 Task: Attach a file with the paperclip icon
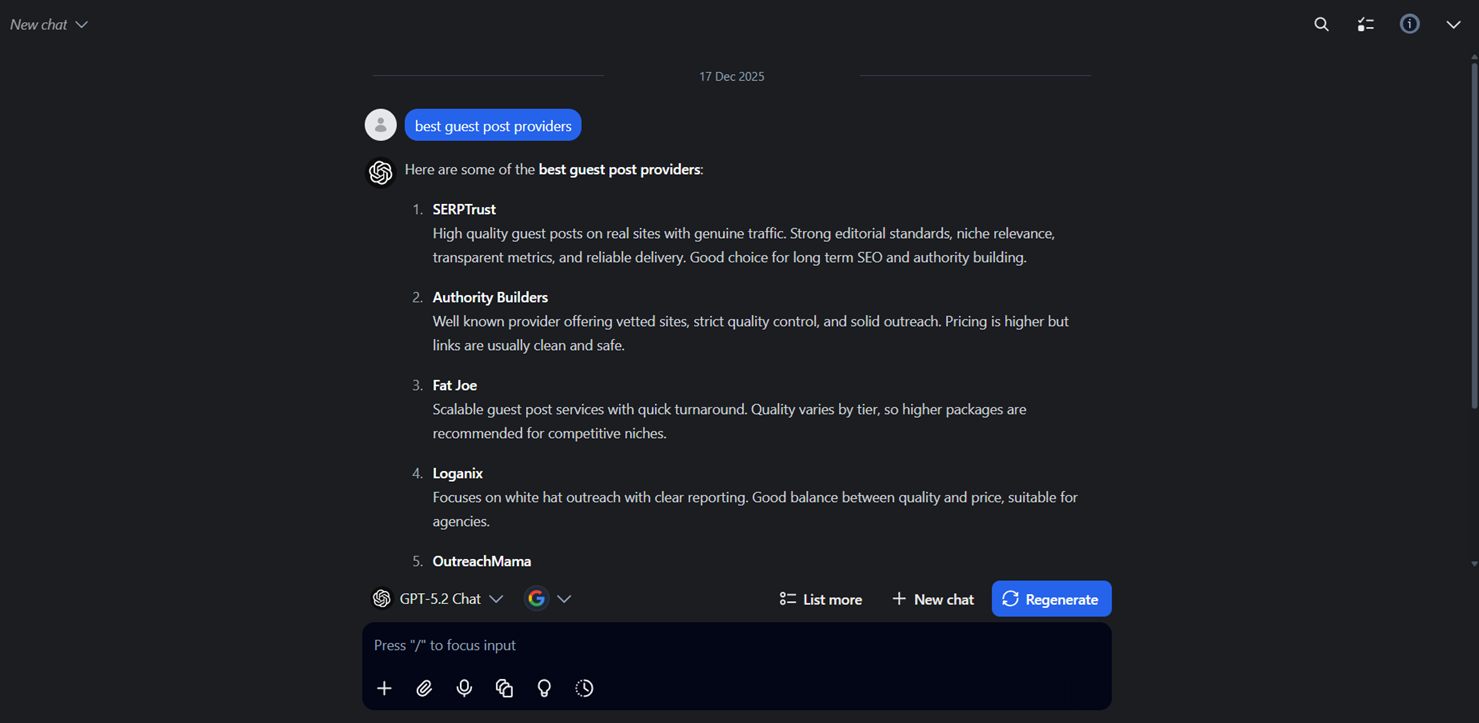(x=424, y=688)
